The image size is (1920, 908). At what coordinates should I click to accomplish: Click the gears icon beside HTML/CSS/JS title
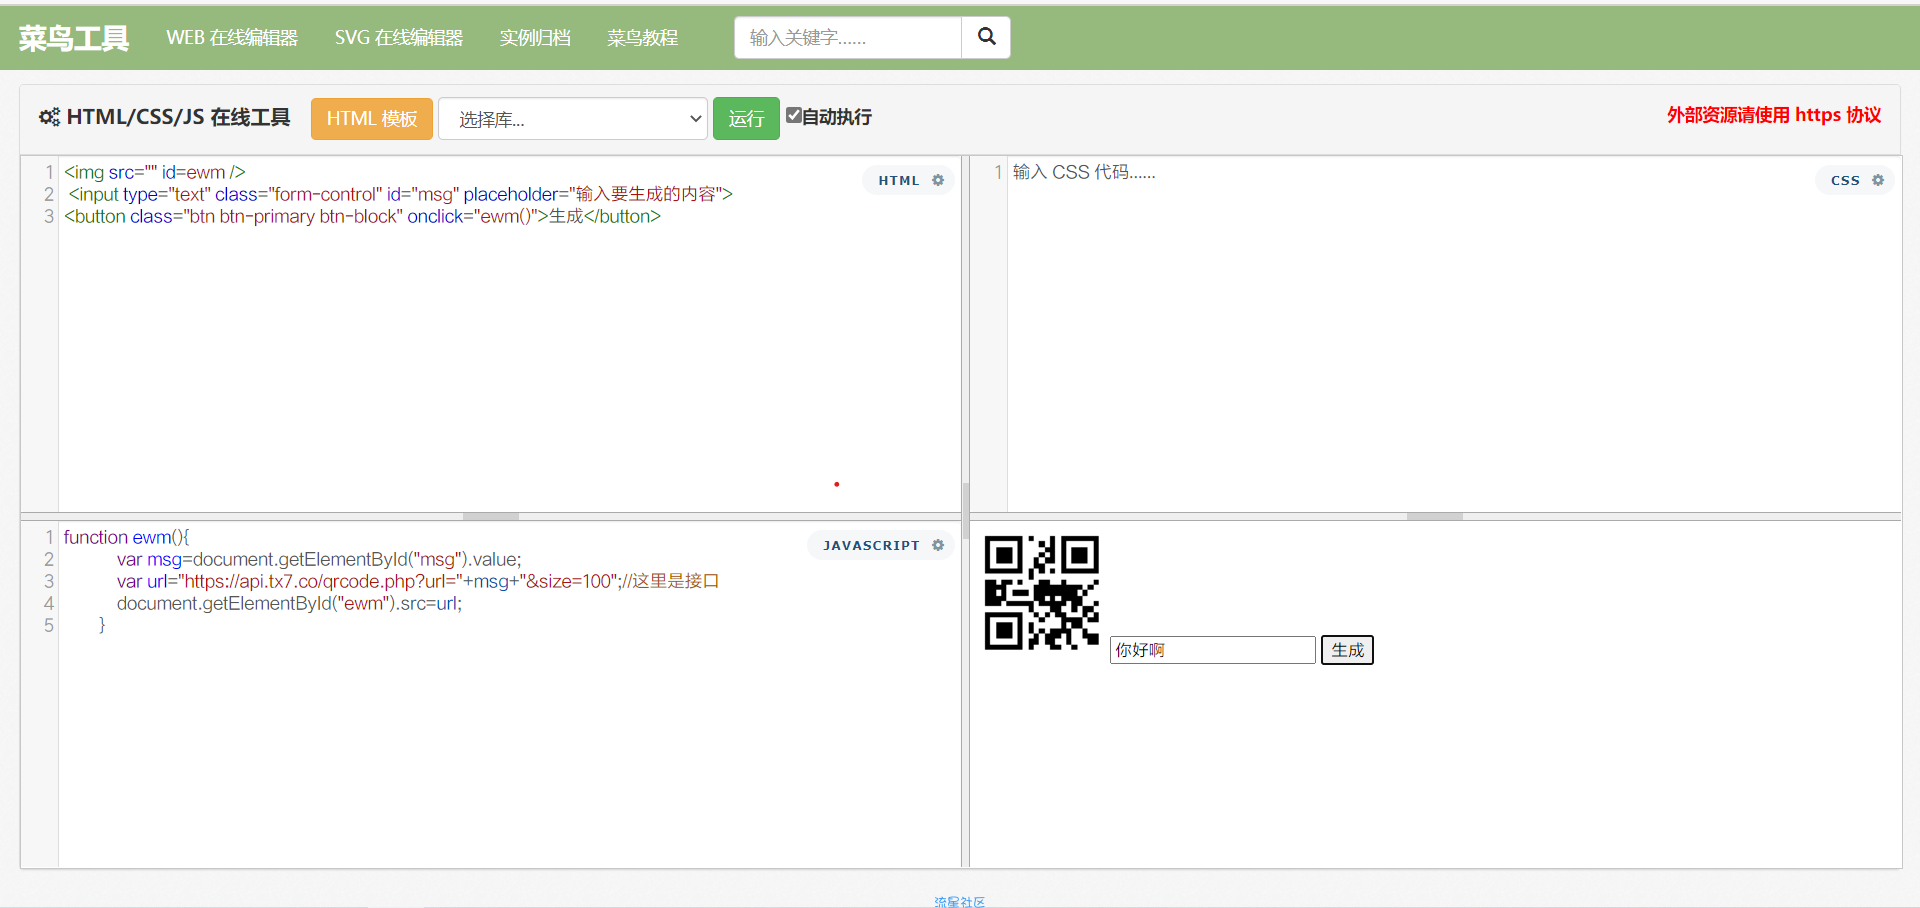(x=49, y=117)
